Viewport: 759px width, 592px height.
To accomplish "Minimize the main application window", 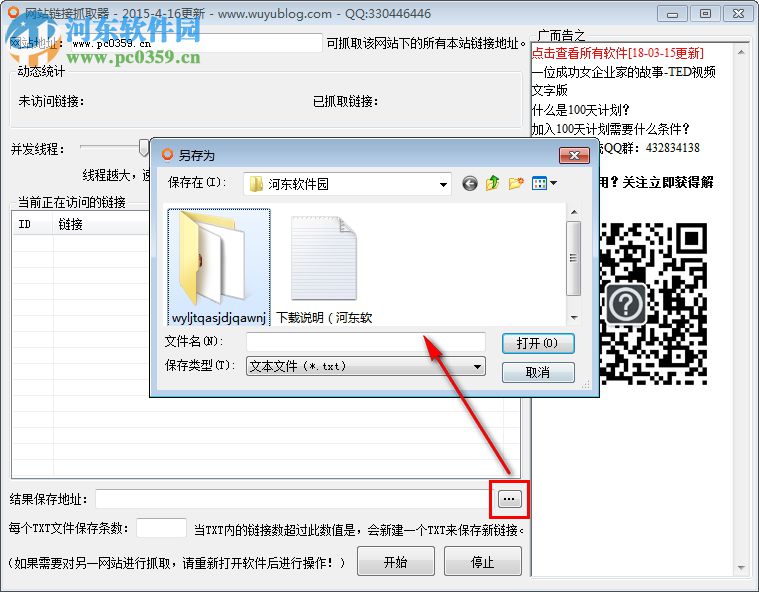I will click(x=672, y=14).
